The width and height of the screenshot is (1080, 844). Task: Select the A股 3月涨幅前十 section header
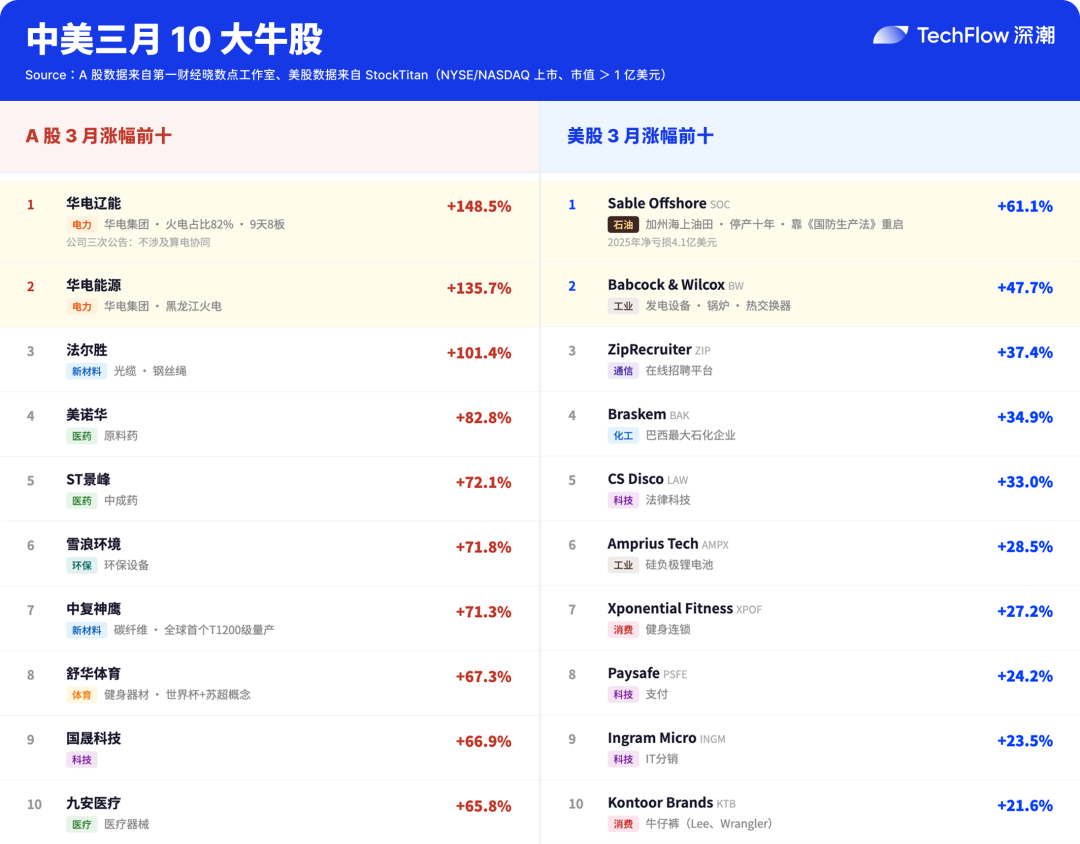tap(98, 136)
